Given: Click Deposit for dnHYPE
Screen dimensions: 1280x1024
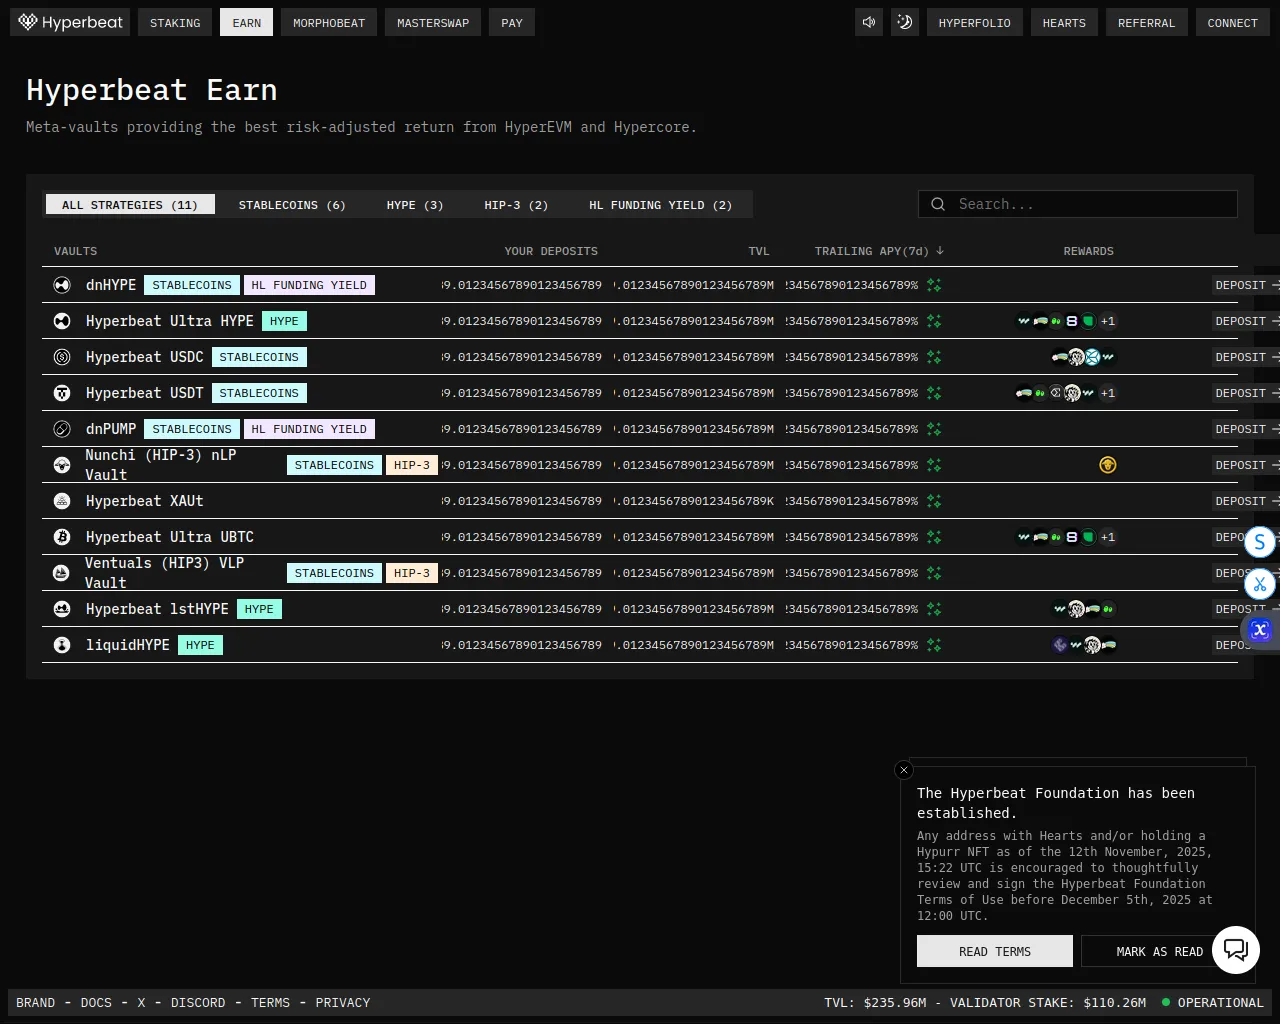Looking at the screenshot, I should click(x=1246, y=285).
